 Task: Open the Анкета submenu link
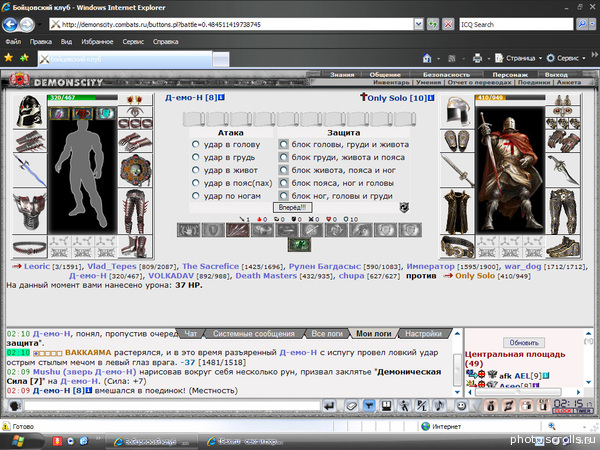click(569, 82)
